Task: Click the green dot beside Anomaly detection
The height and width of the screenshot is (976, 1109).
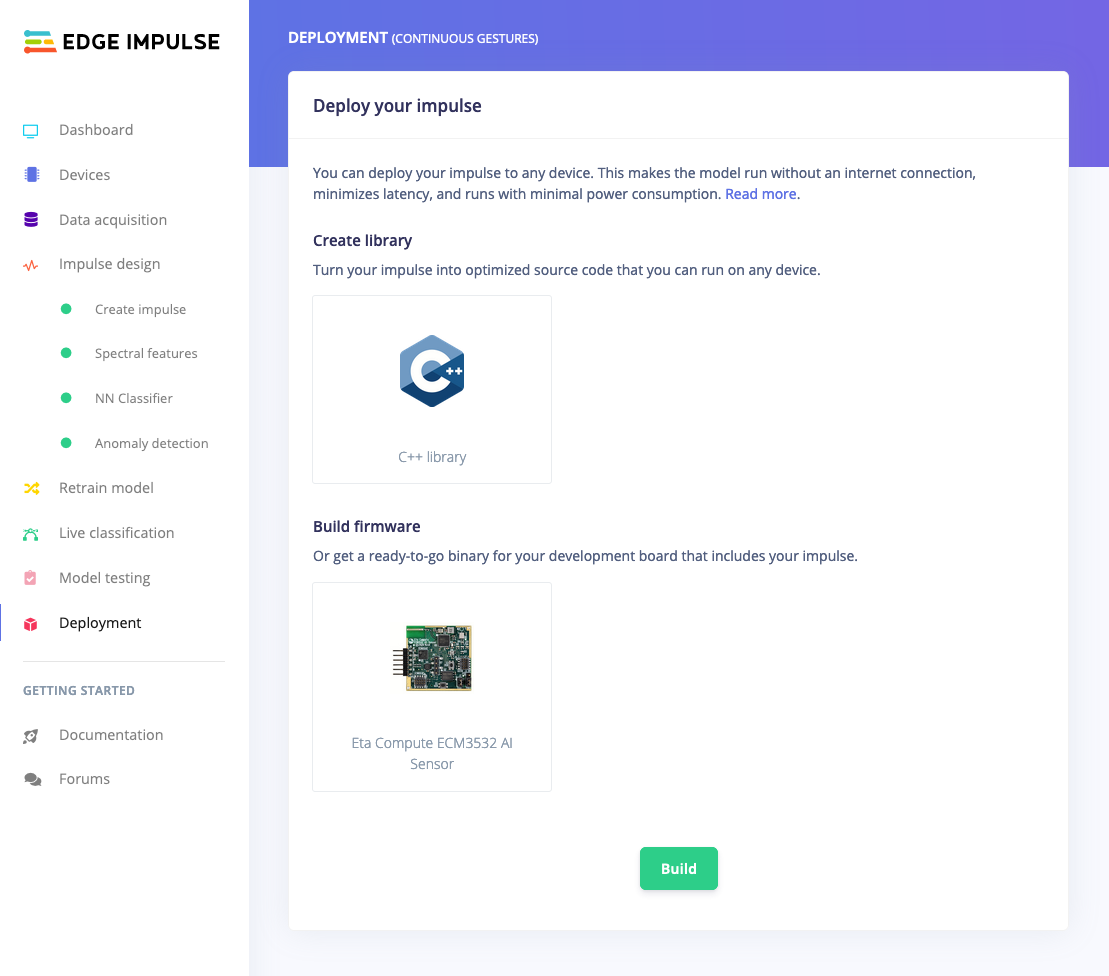Action: click(x=66, y=443)
